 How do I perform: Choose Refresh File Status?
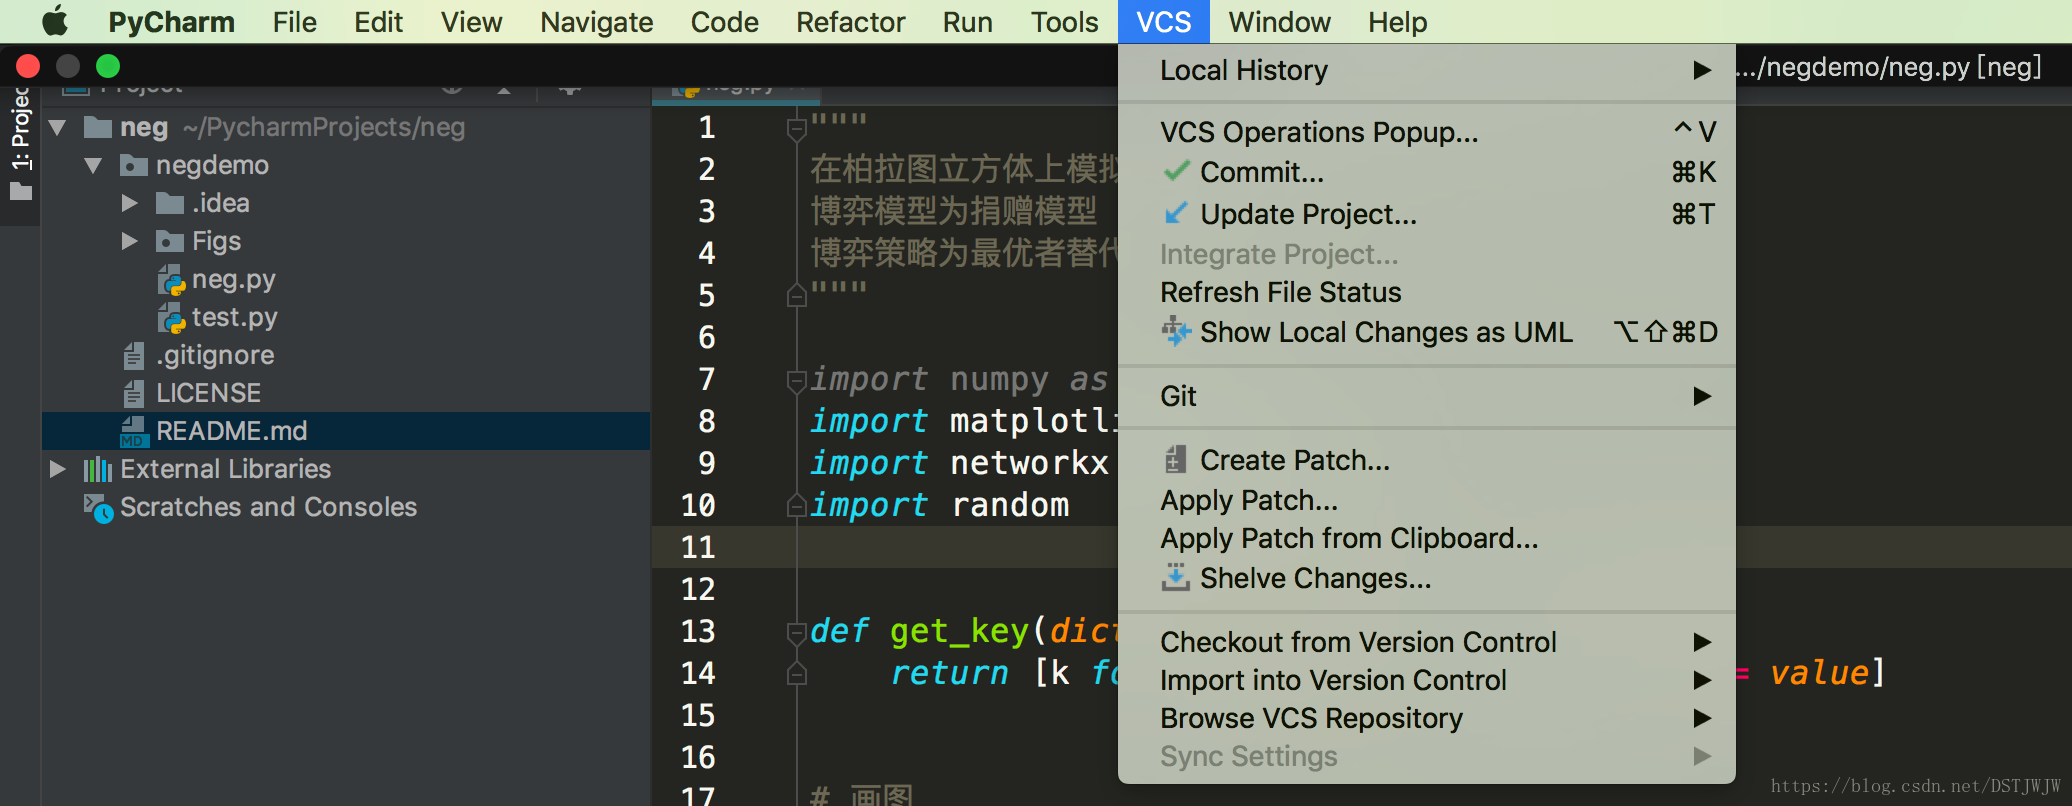(1427, 292)
